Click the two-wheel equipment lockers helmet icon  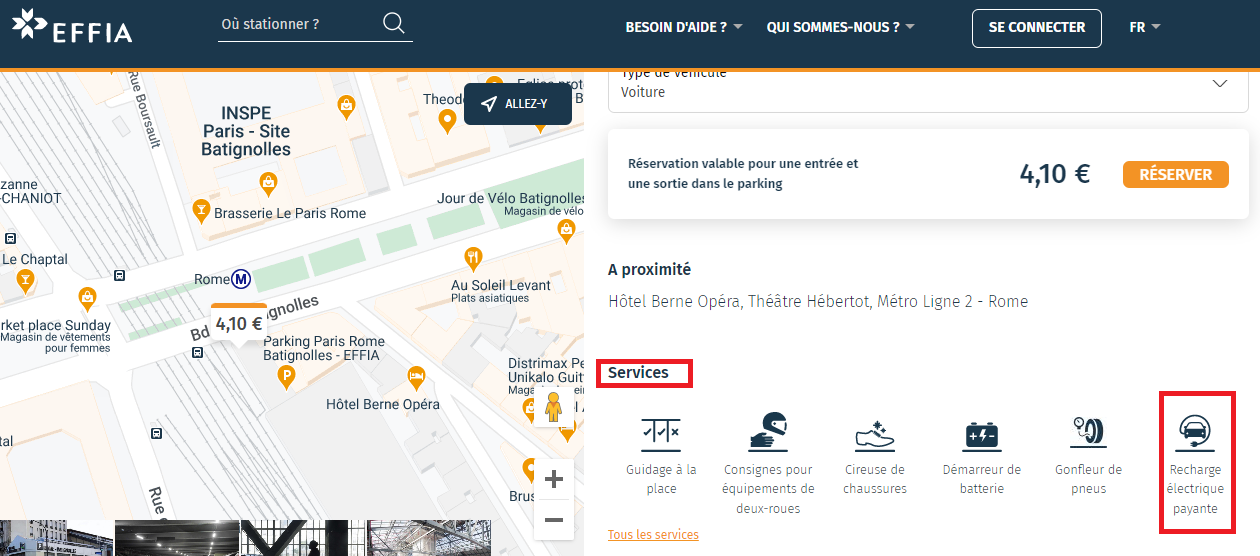coord(768,432)
